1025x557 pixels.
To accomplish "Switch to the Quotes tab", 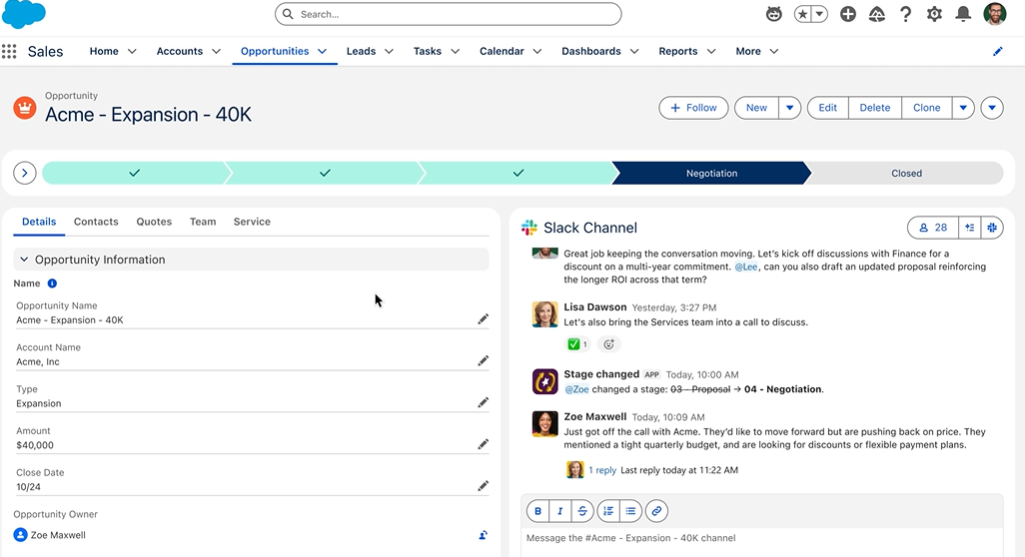I will [x=154, y=222].
